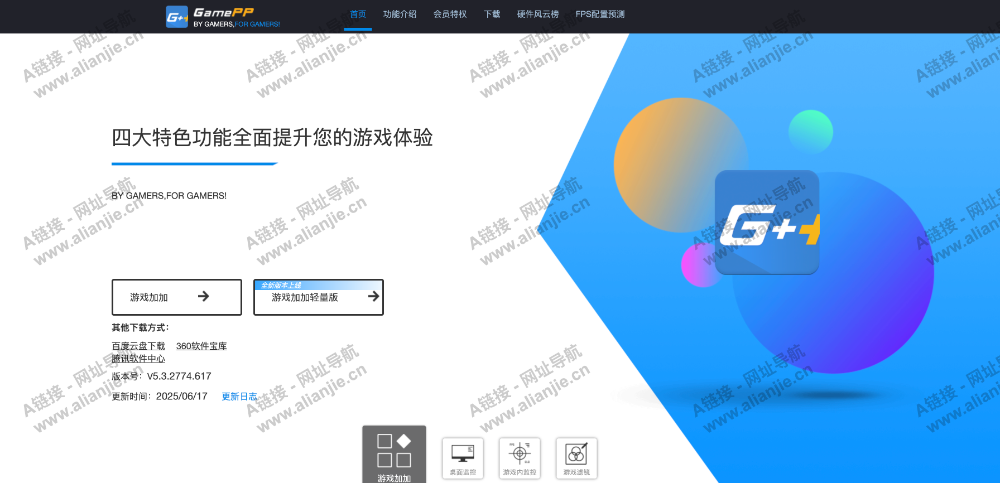Select the 游戏滤镜 filter icon
1000x483 pixels.
pyautogui.click(x=577, y=458)
